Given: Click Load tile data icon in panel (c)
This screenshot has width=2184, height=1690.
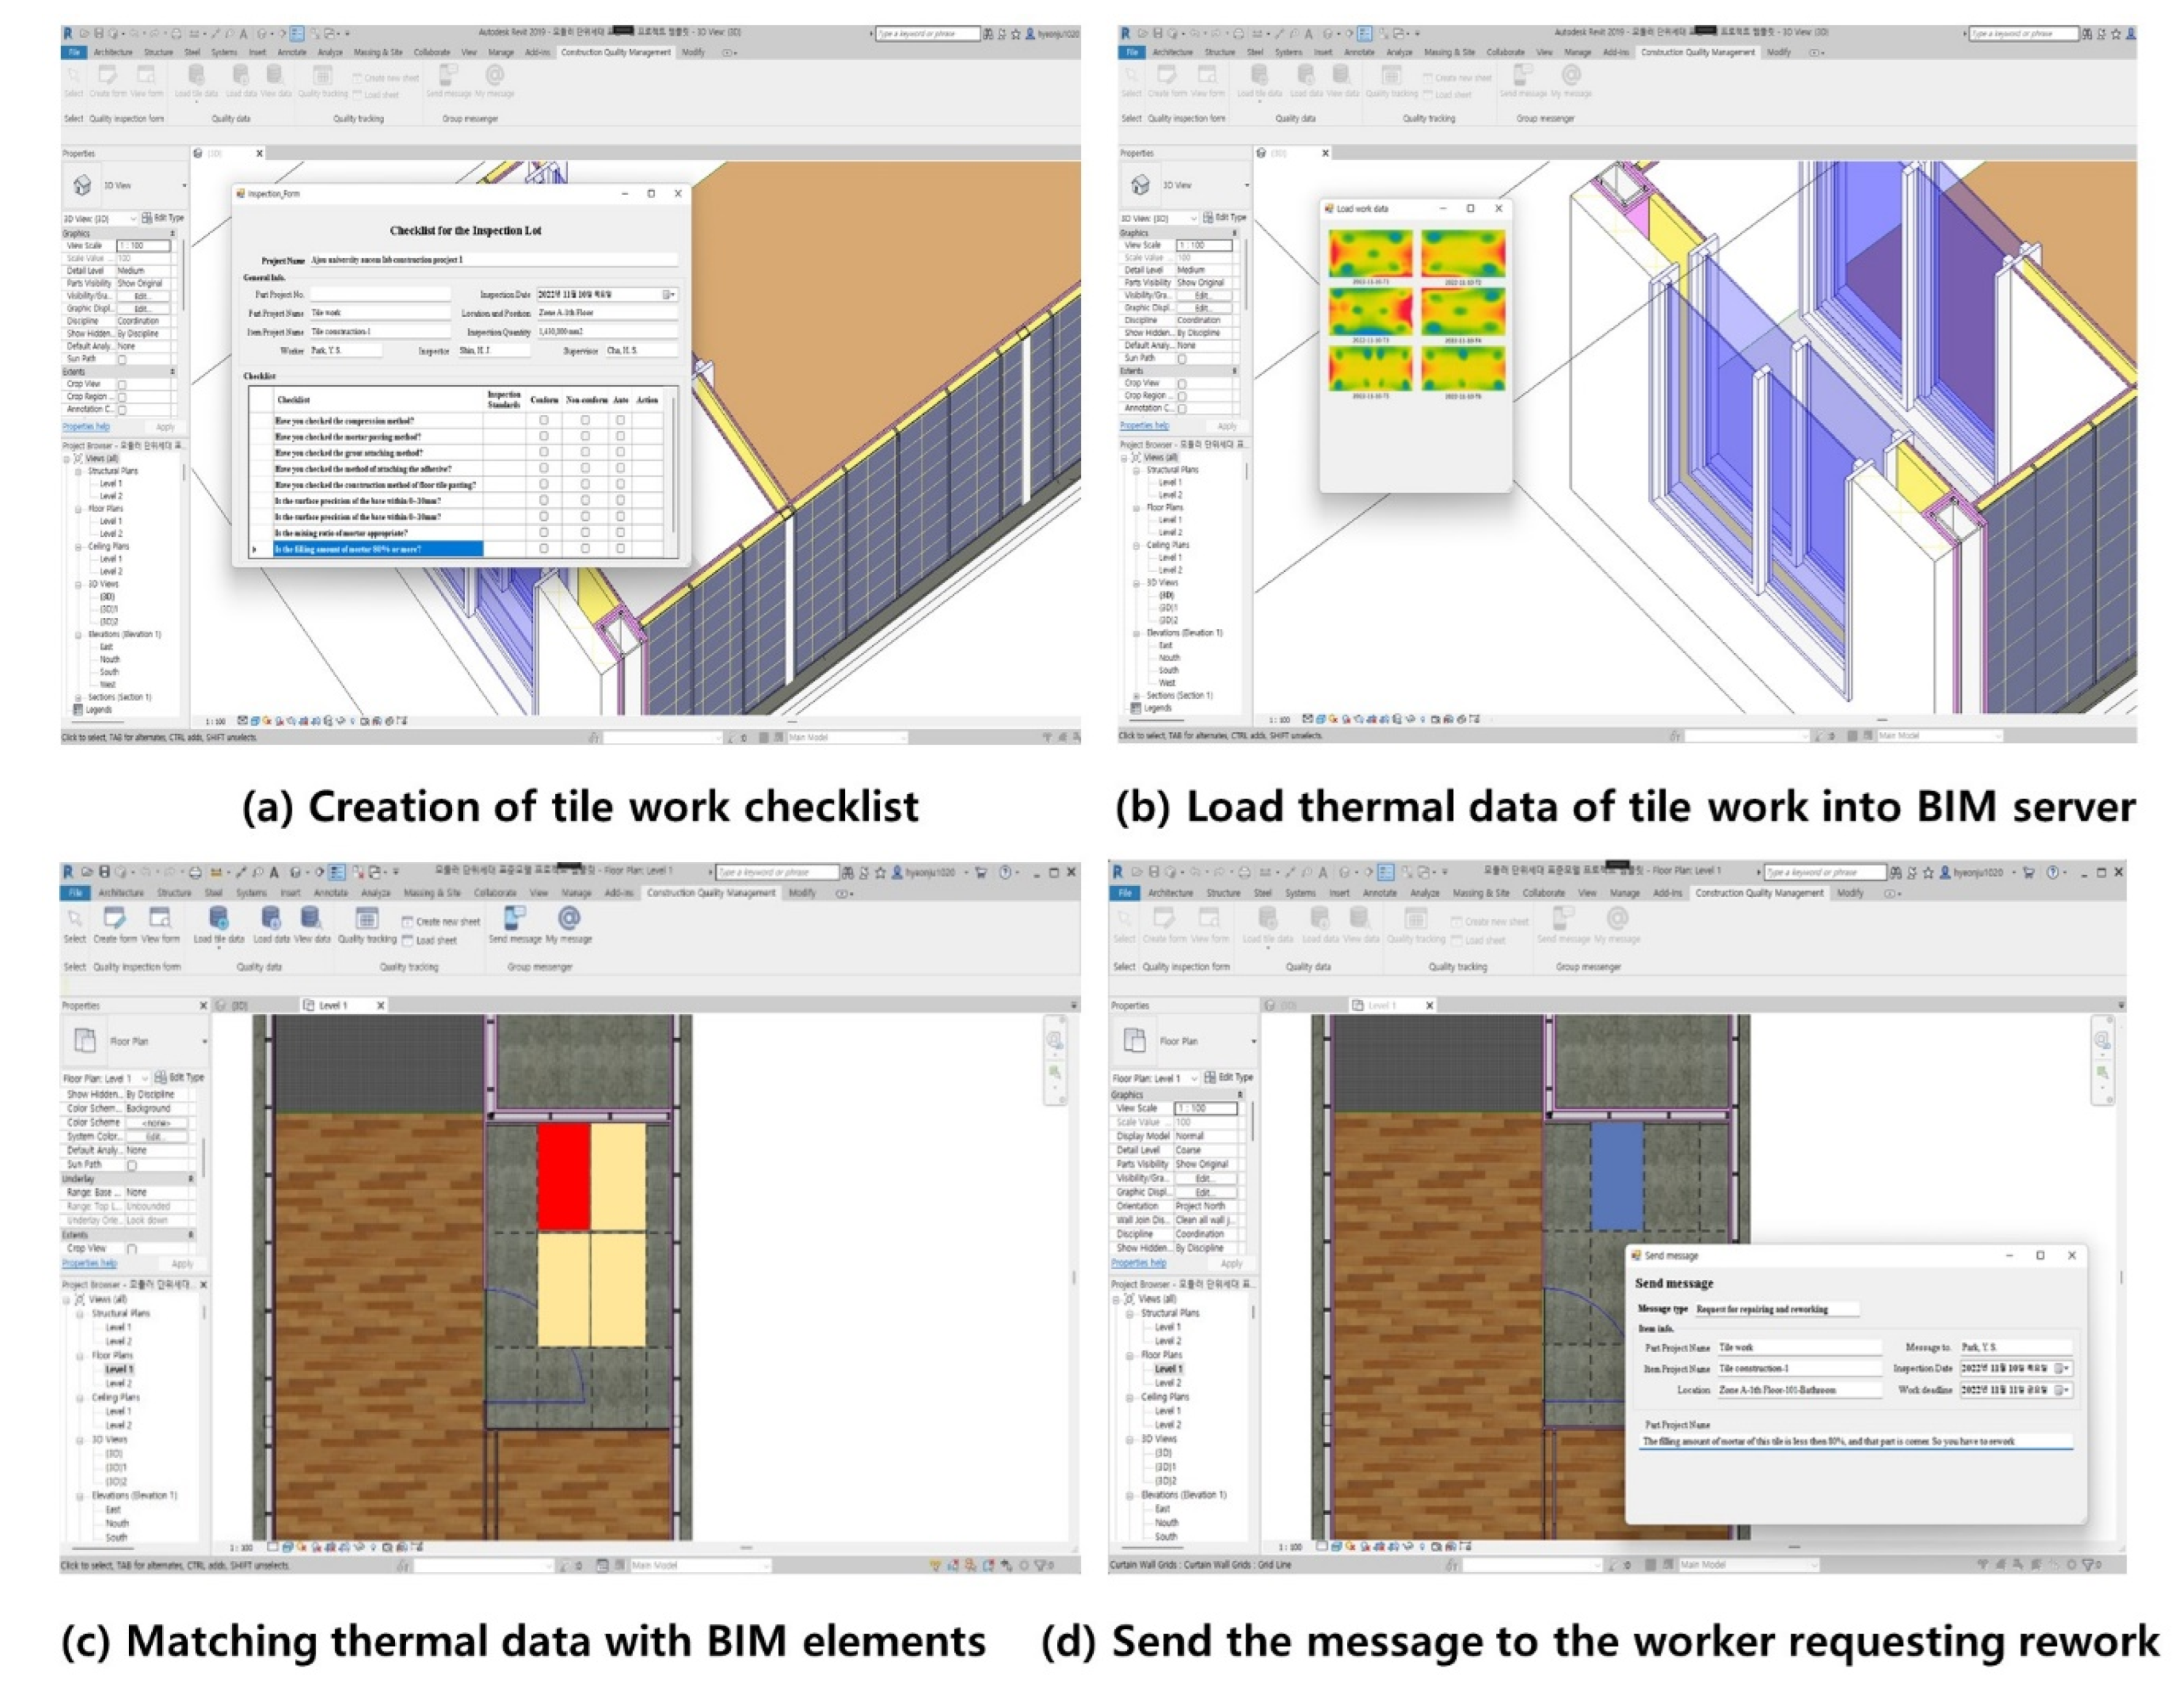Looking at the screenshot, I should coord(218,918).
